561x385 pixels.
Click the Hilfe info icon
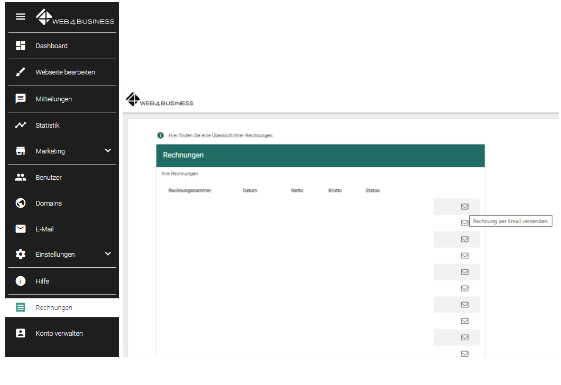tap(20, 281)
